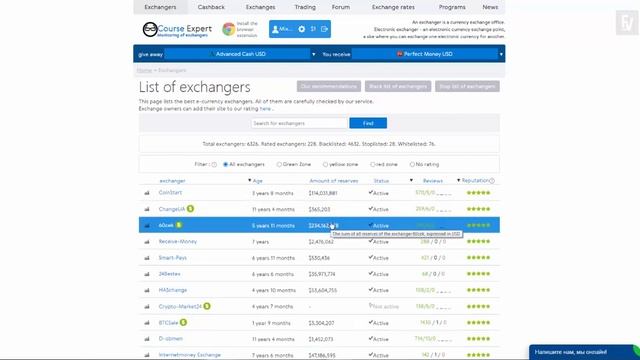Open the Programs top menu tab

[452, 7]
